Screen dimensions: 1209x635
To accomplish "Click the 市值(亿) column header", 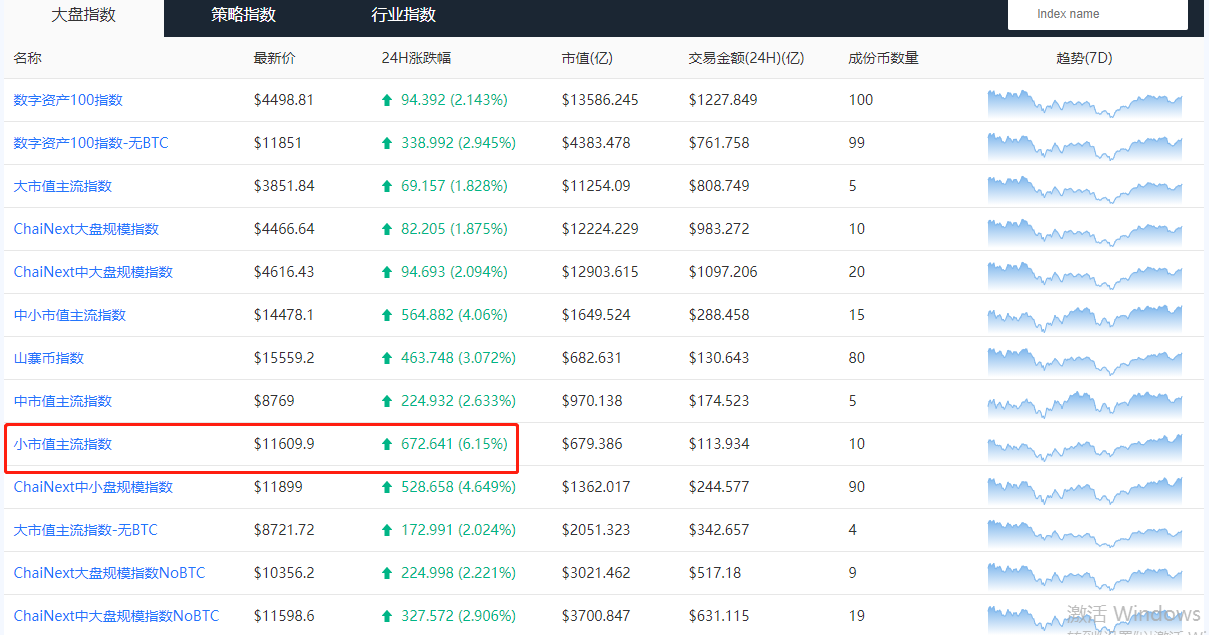I will point(587,58).
